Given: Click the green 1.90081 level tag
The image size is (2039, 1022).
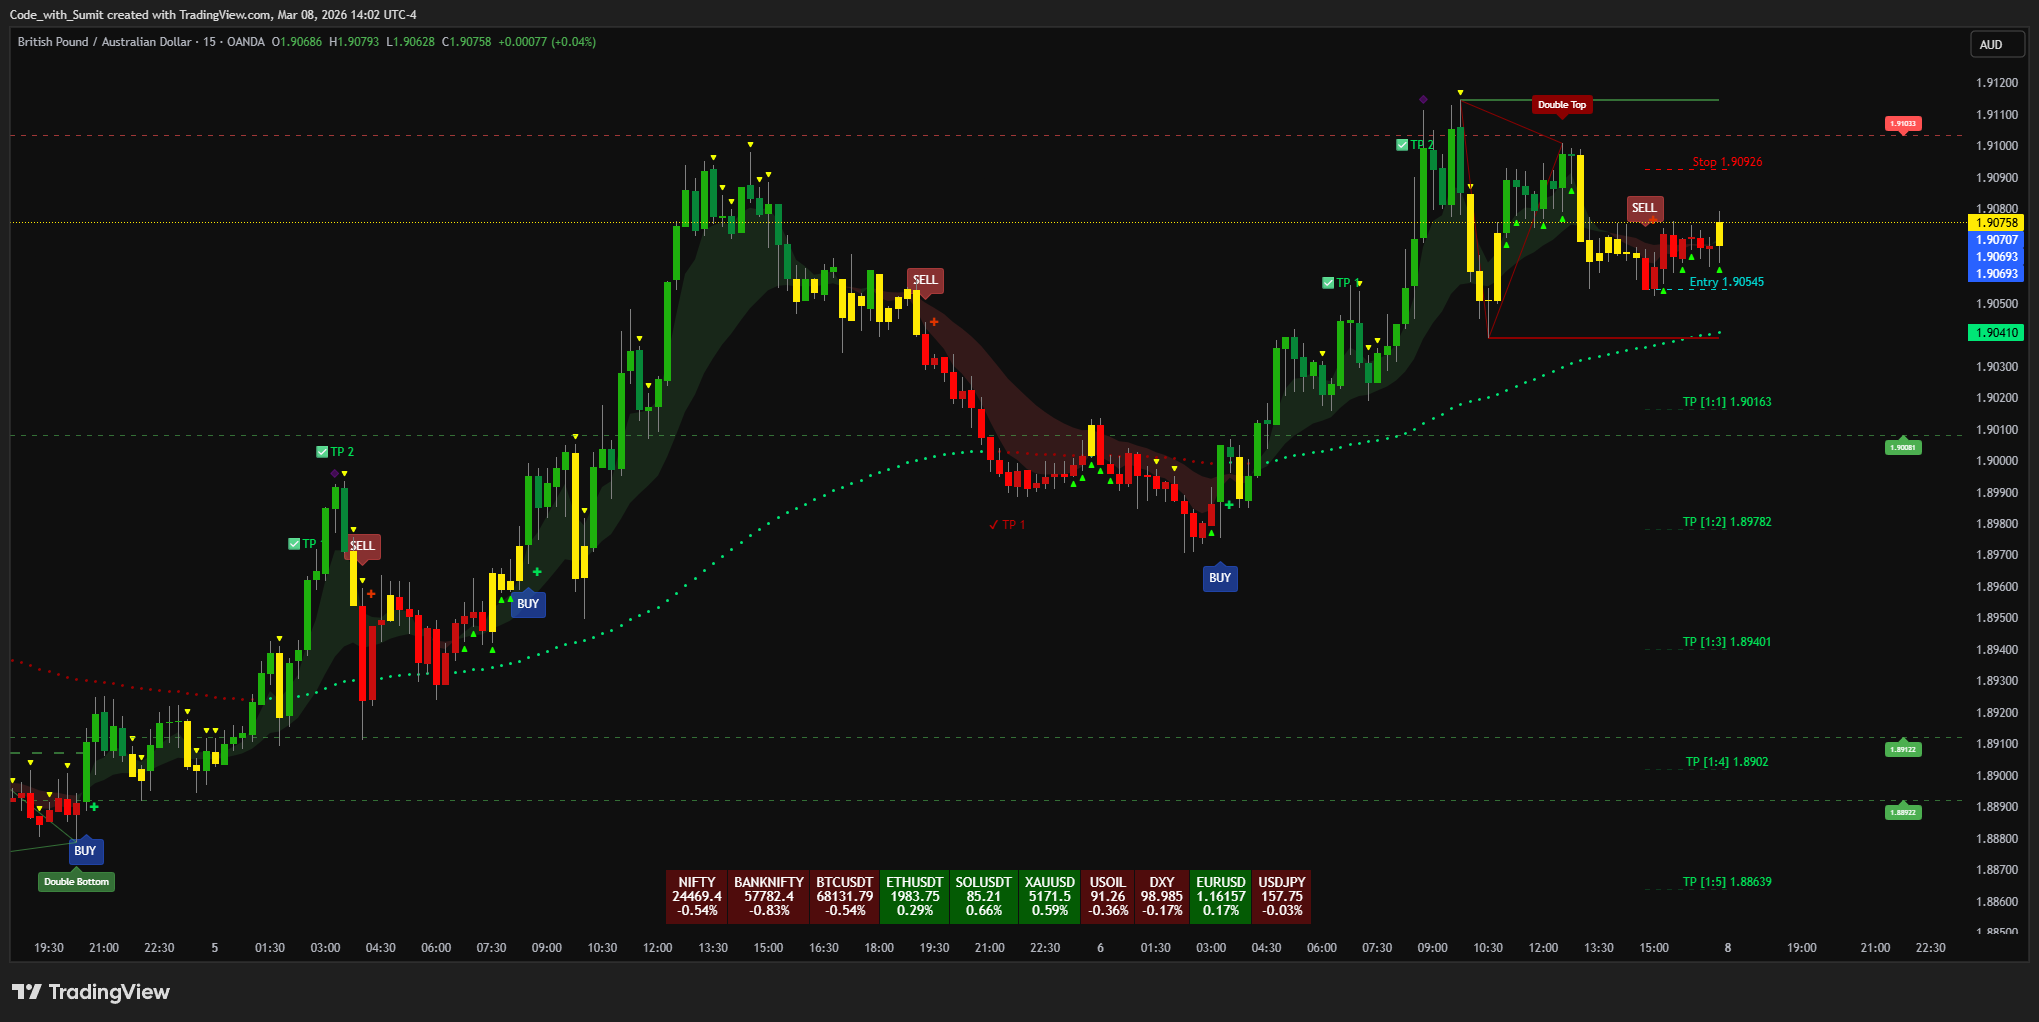Looking at the screenshot, I should pyautogui.click(x=1902, y=448).
